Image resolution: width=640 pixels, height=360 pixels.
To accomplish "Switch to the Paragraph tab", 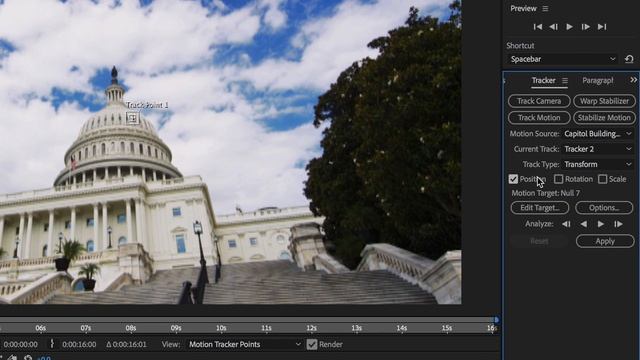I will tap(598, 80).
